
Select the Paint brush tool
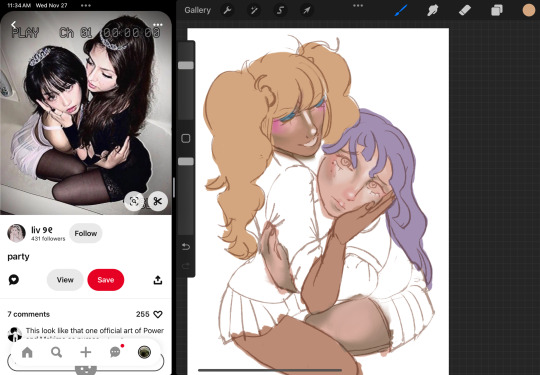tap(401, 10)
